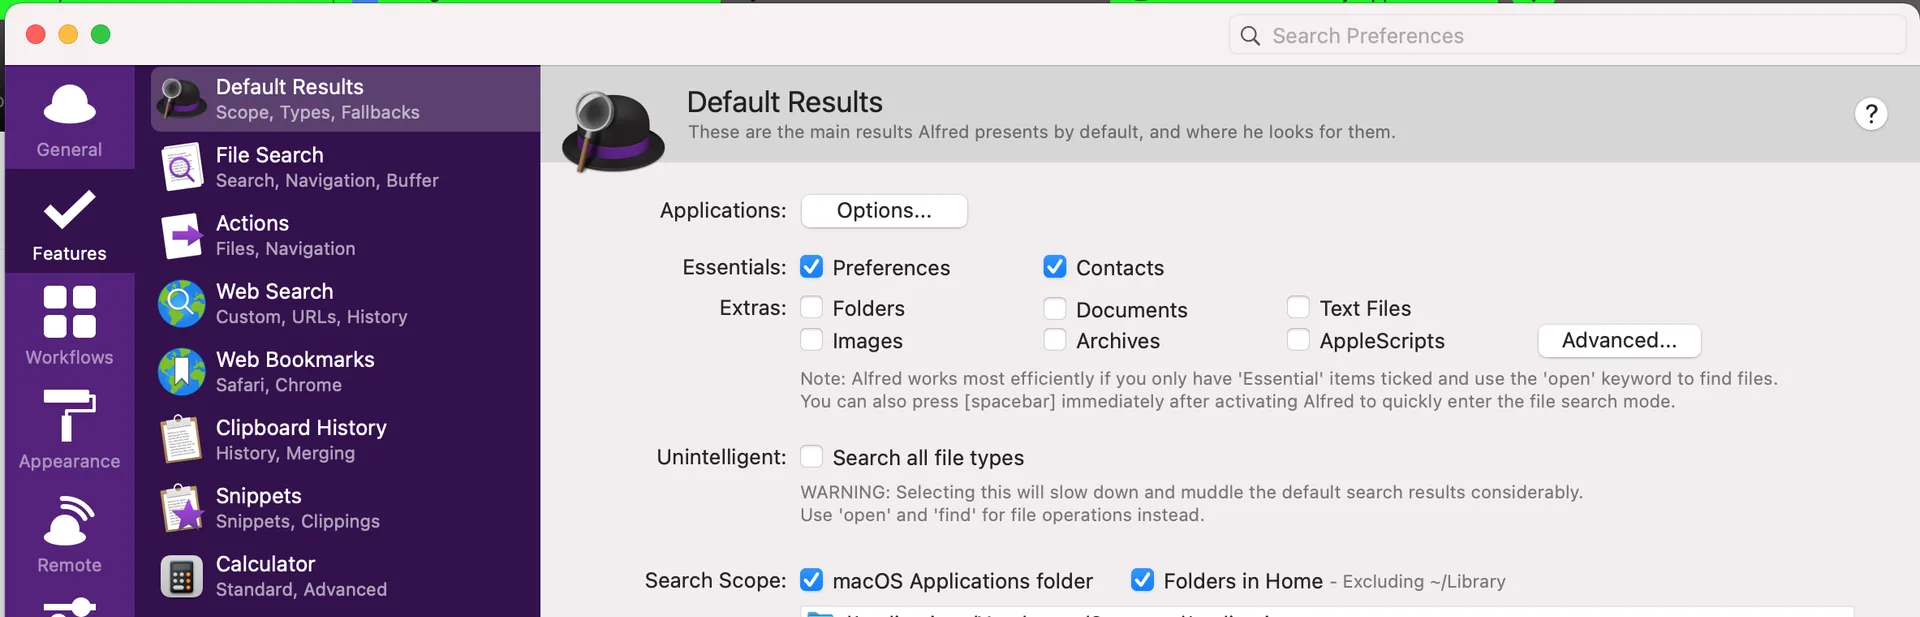Open the Remote section icon
The width and height of the screenshot is (1920, 617).
(69, 520)
